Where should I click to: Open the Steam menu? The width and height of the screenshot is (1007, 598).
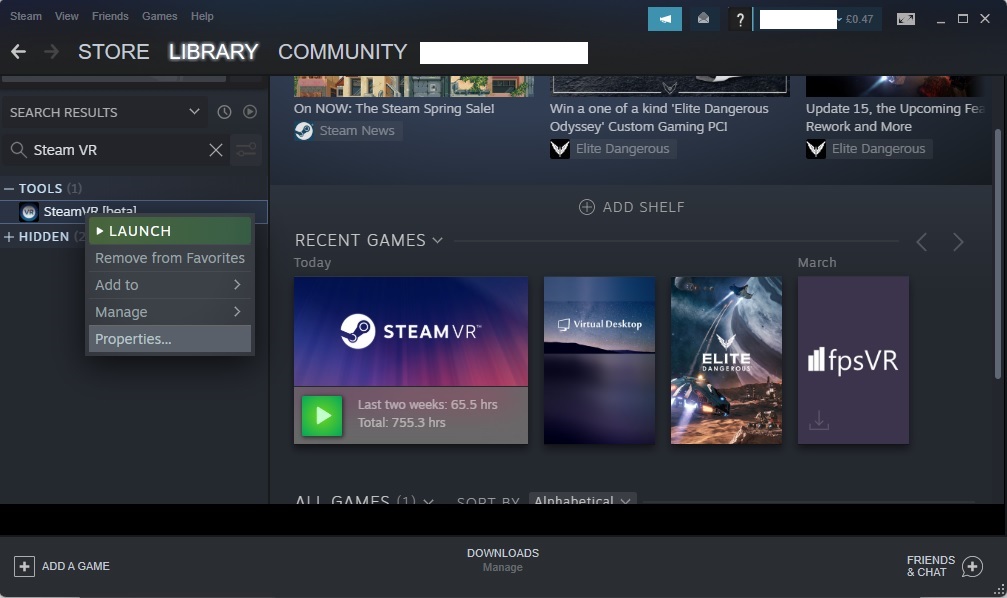pos(26,16)
